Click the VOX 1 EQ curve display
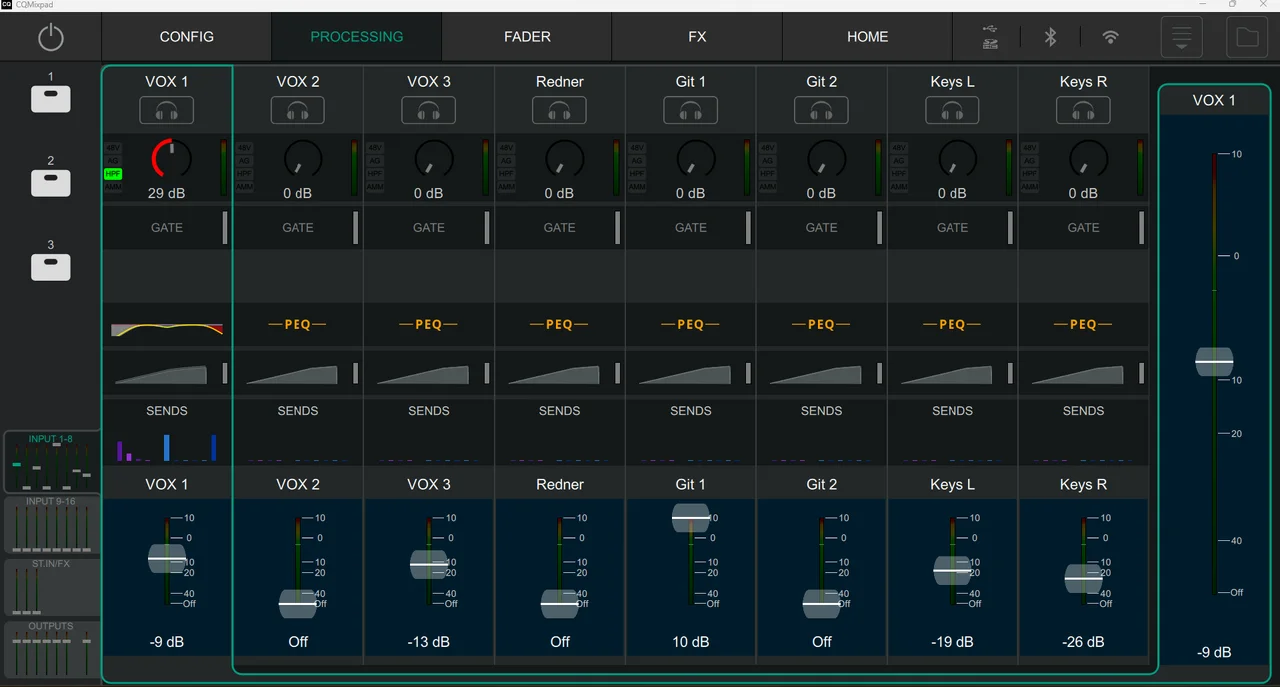 click(x=167, y=328)
